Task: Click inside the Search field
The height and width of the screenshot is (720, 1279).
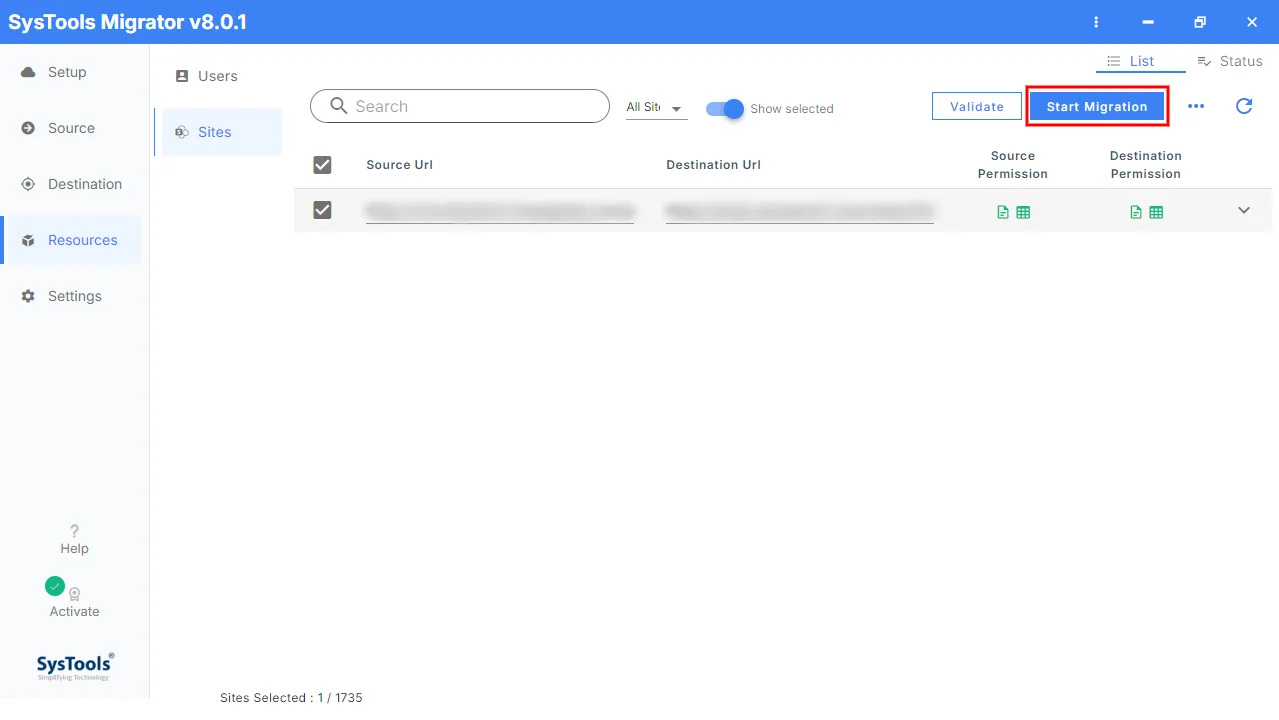Action: [459, 106]
